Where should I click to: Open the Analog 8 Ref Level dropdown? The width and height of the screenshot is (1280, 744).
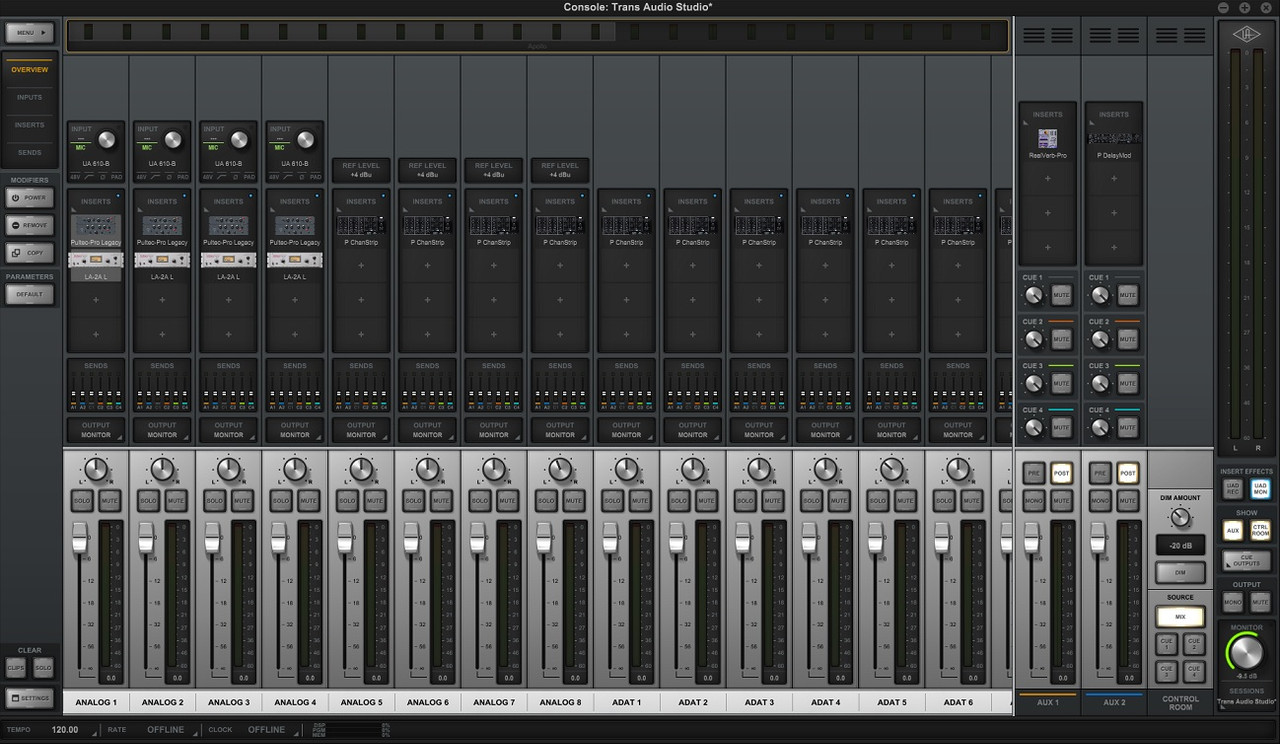click(560, 170)
